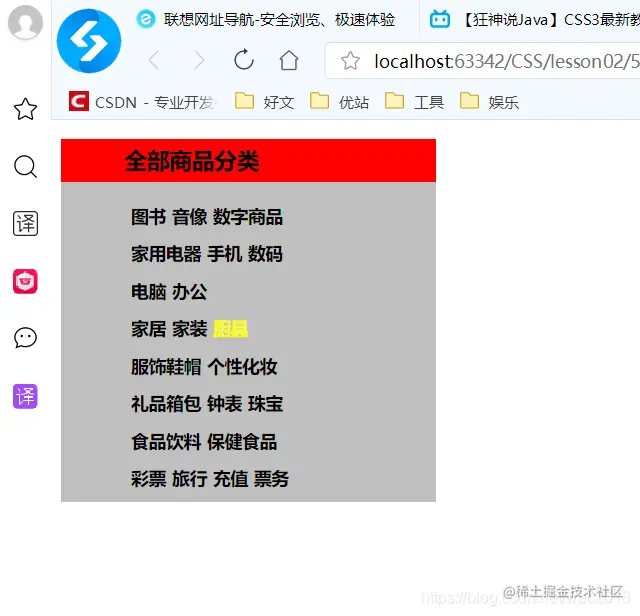Open the 手机 category link
Screen dimensions: 640x616
coord(224,254)
